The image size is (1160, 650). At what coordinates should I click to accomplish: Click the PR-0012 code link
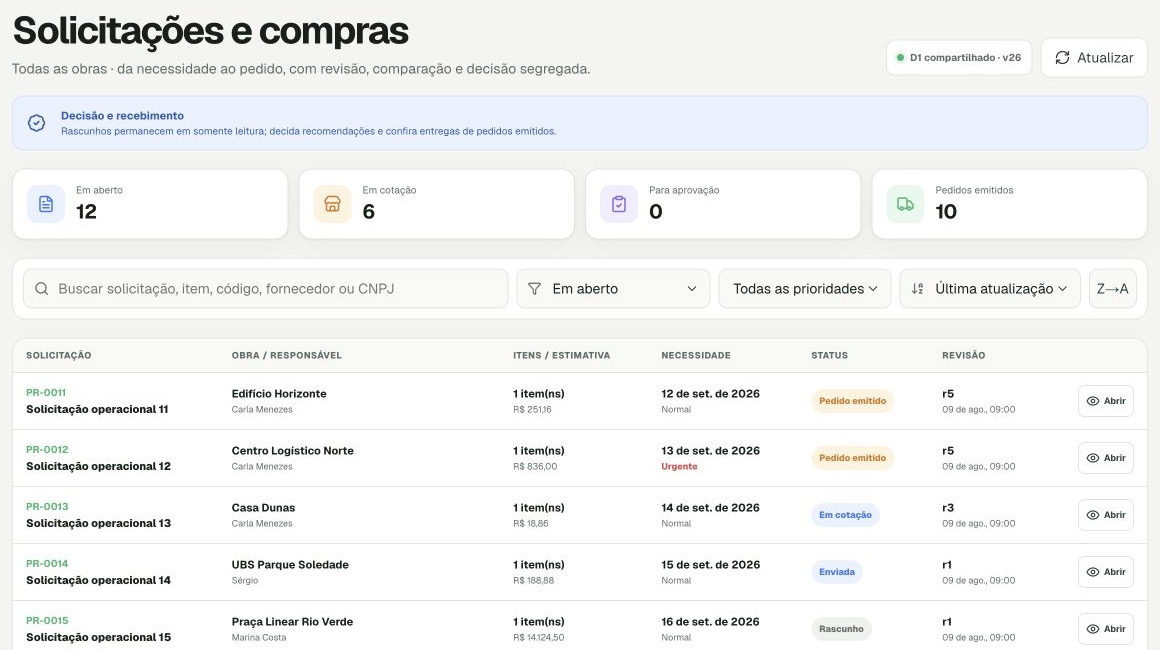[x=47, y=450]
